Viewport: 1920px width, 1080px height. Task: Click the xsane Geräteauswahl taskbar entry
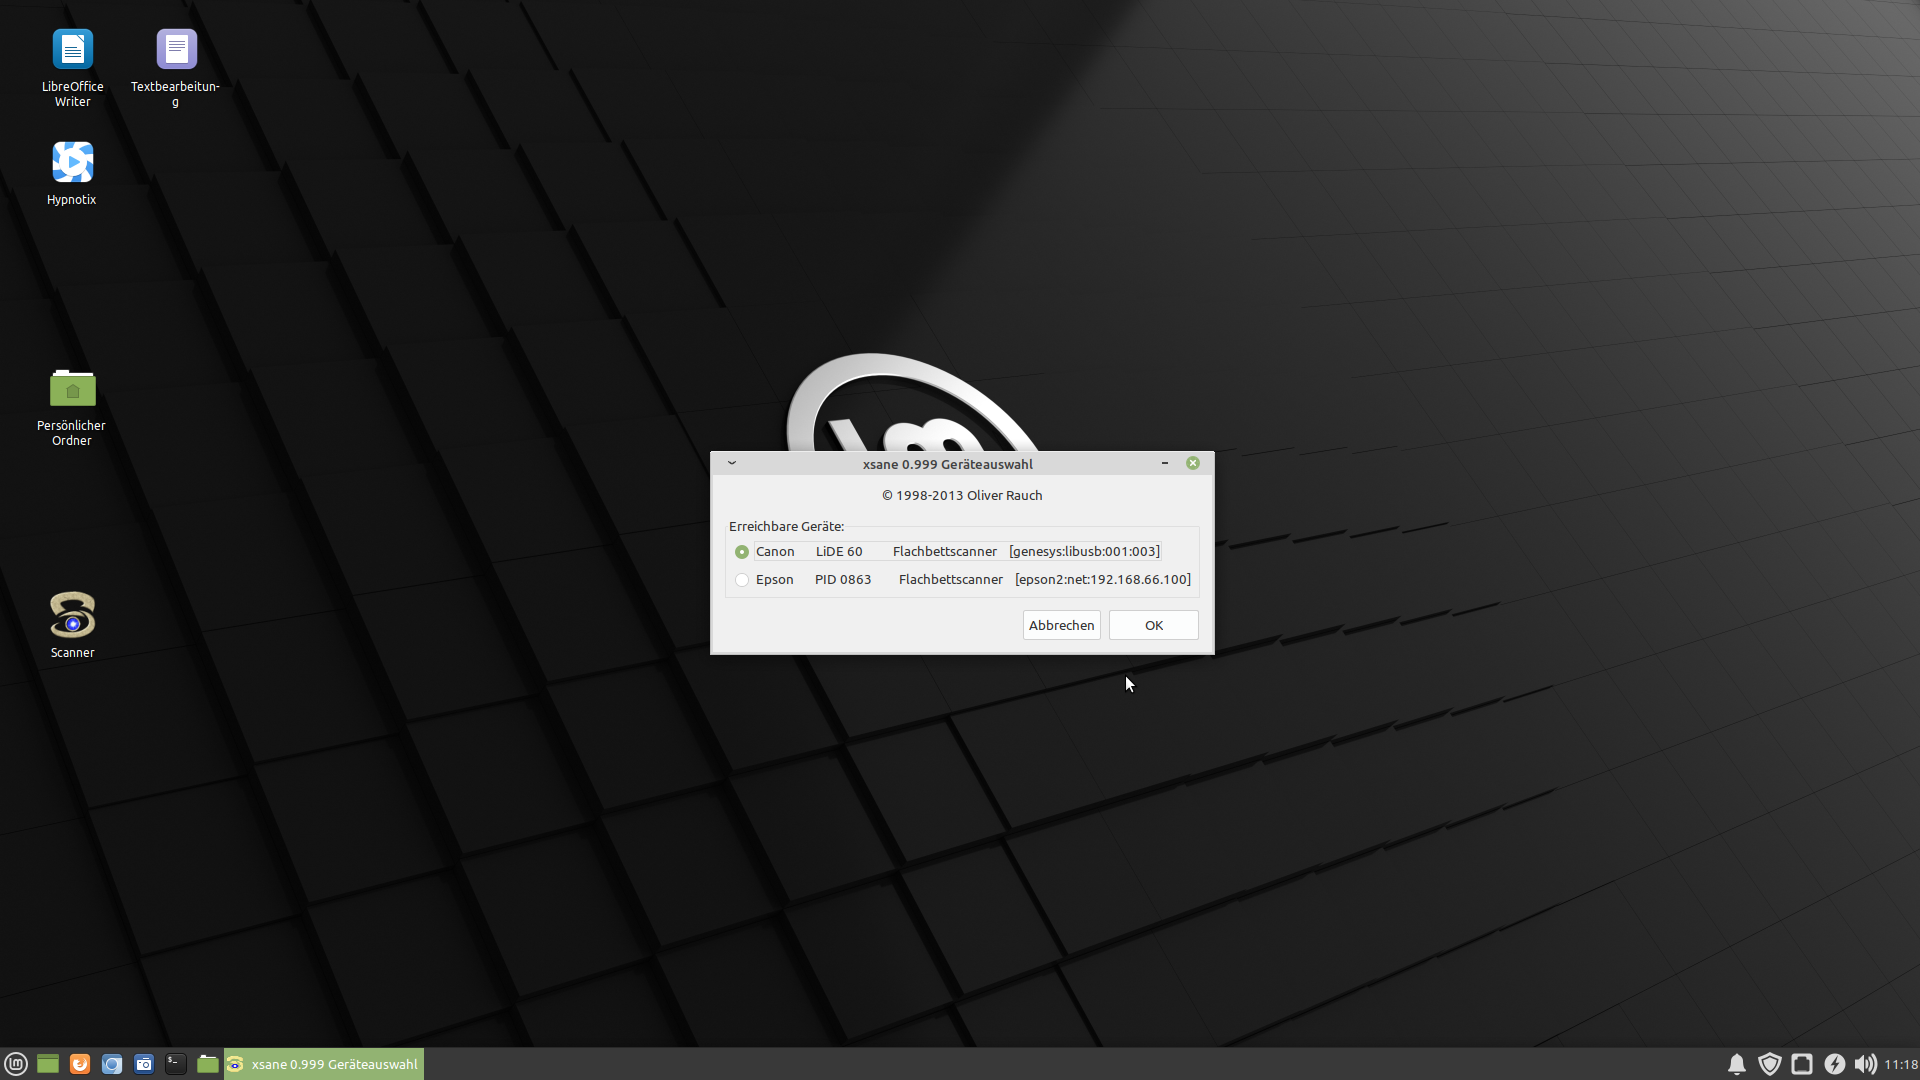point(324,1064)
